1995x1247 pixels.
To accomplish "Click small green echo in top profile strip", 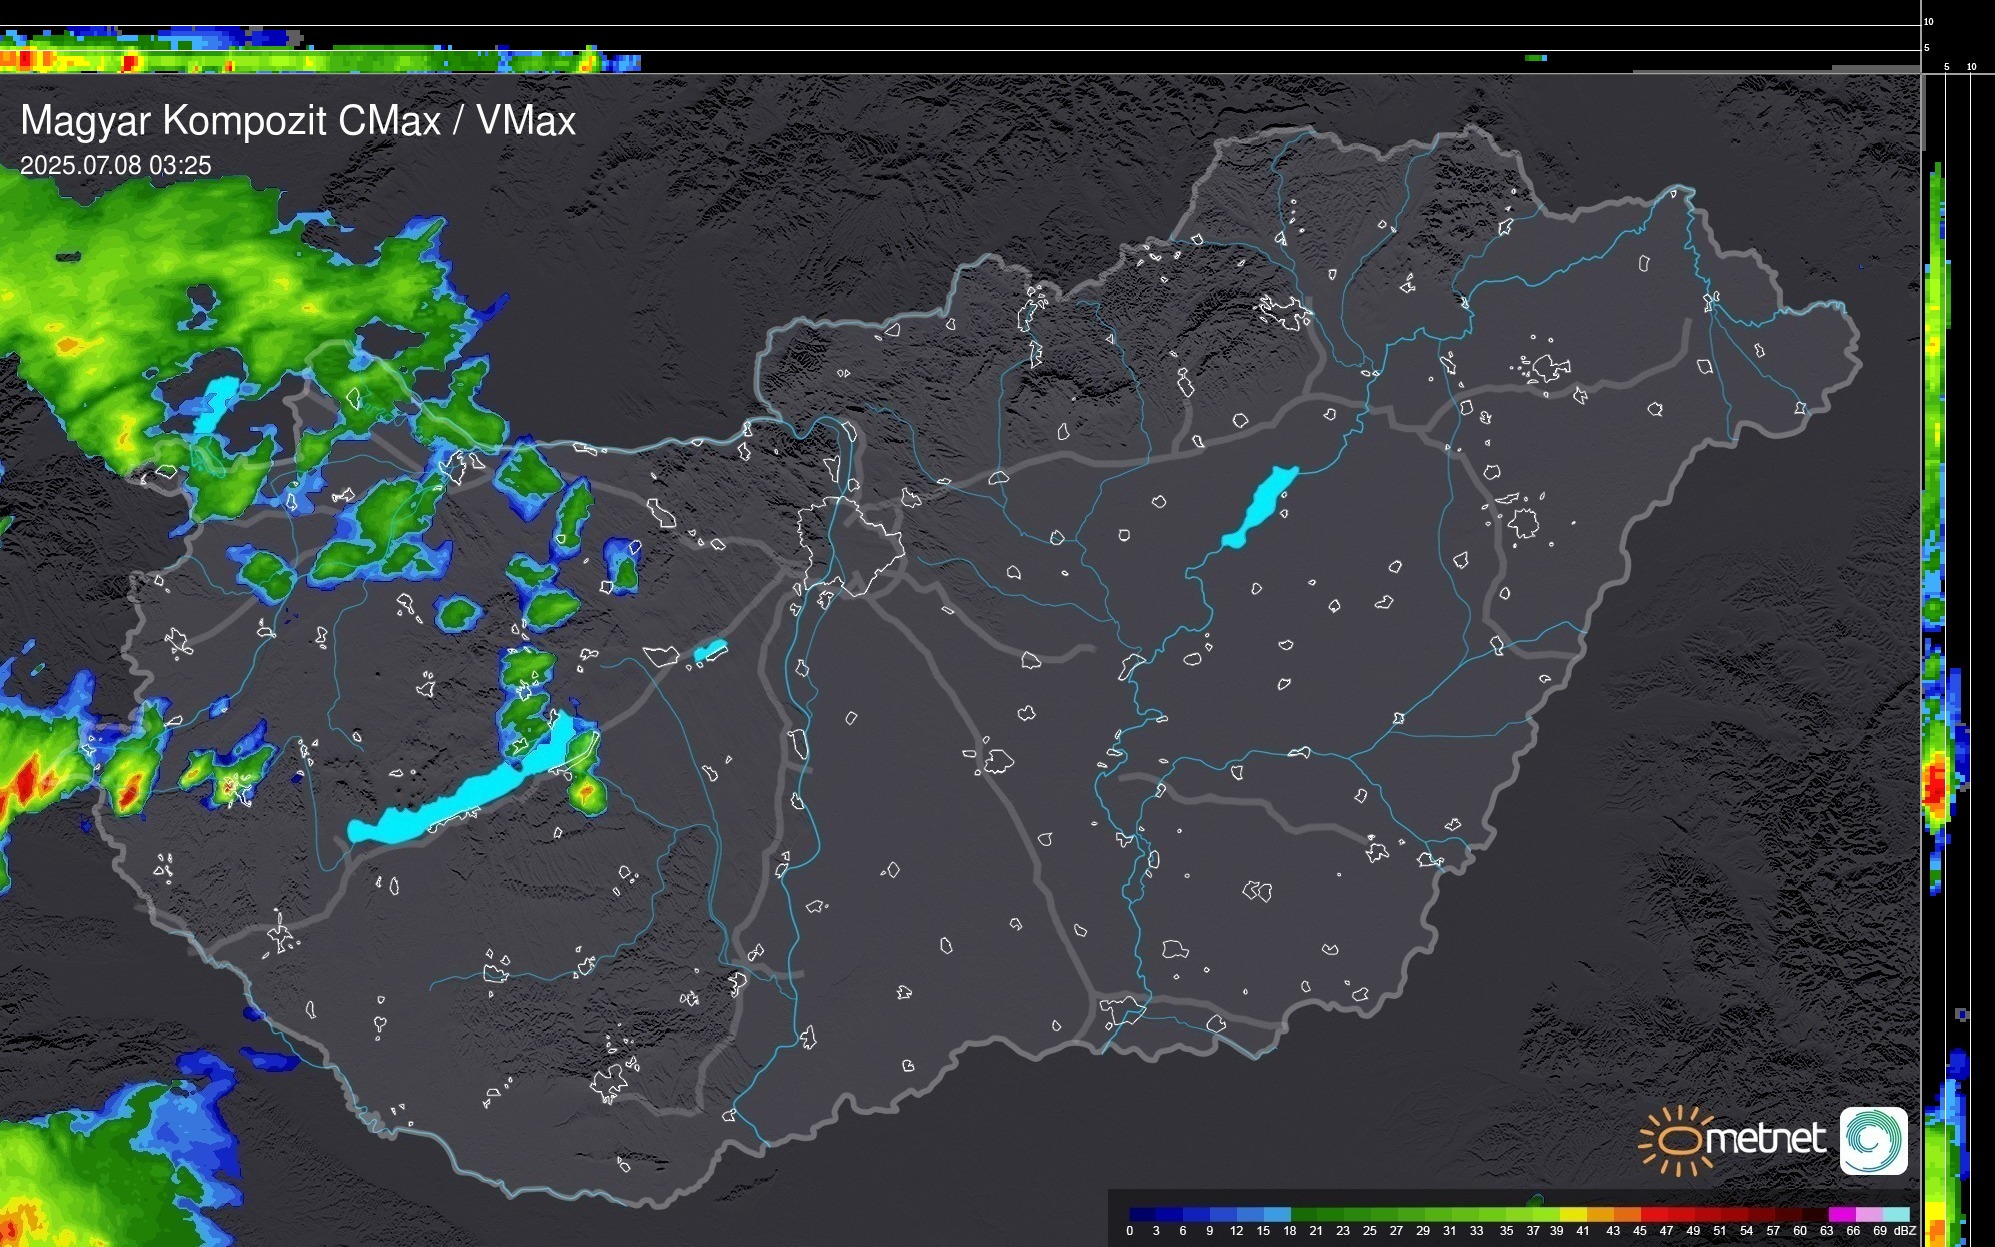I will coord(1536,58).
